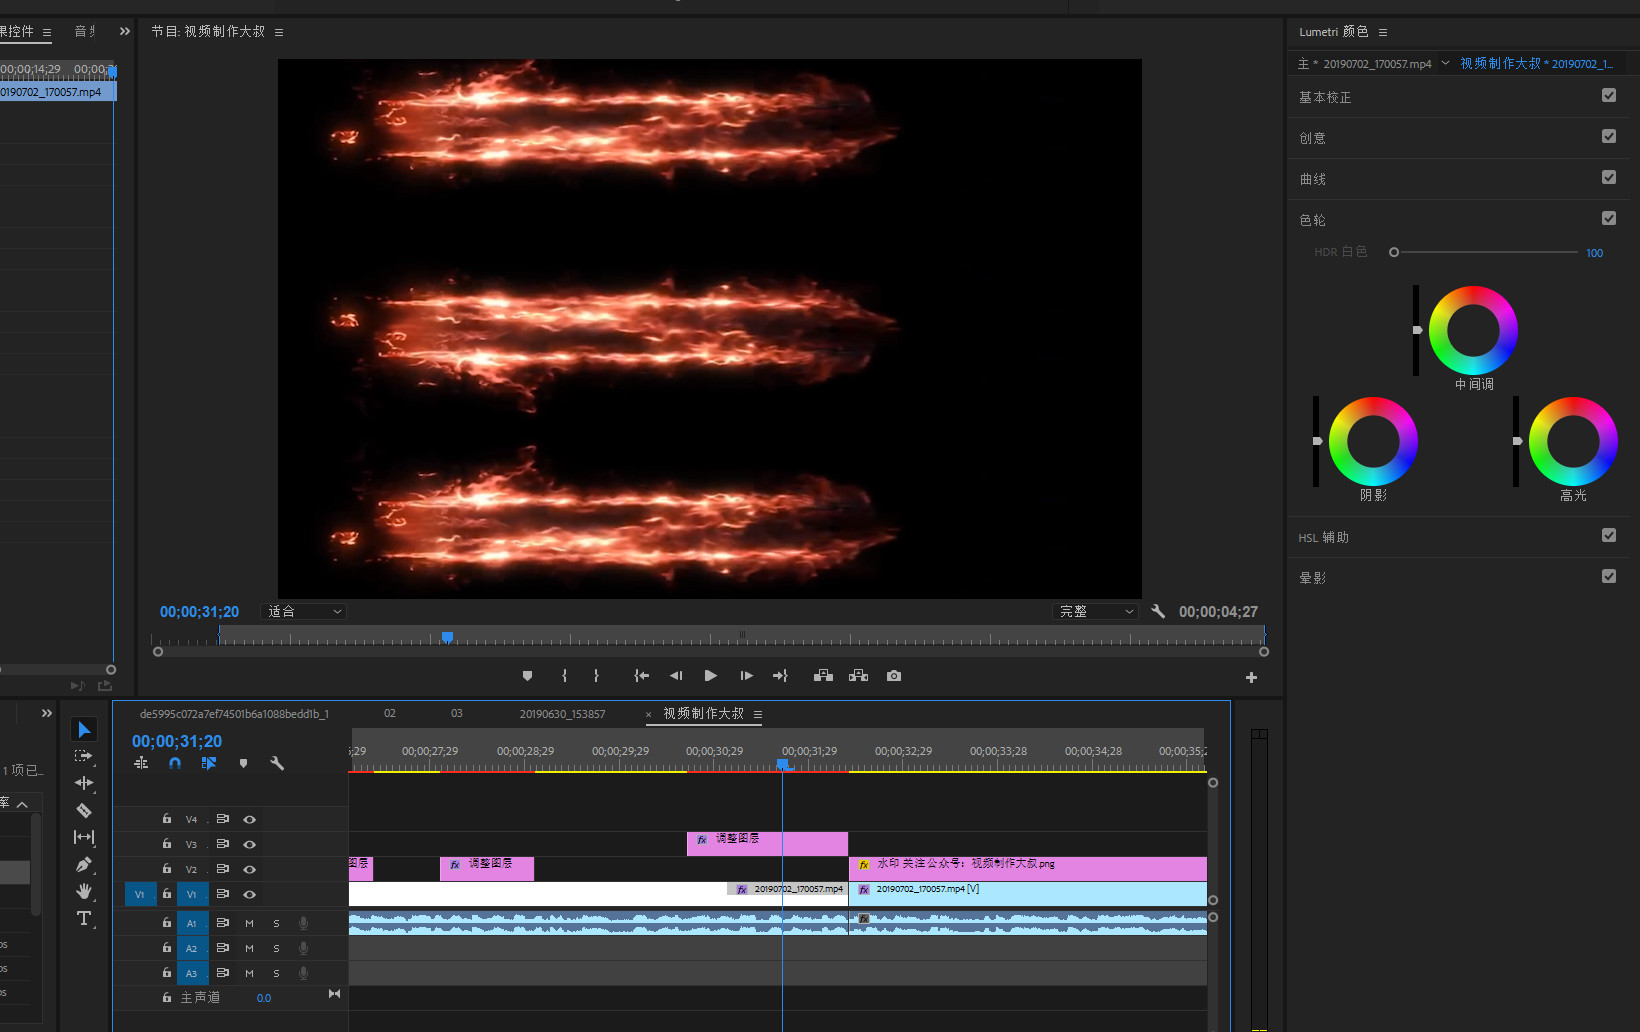Screen dimensions: 1640x1032
Task: Add marker in timeline panel
Action: point(243,763)
